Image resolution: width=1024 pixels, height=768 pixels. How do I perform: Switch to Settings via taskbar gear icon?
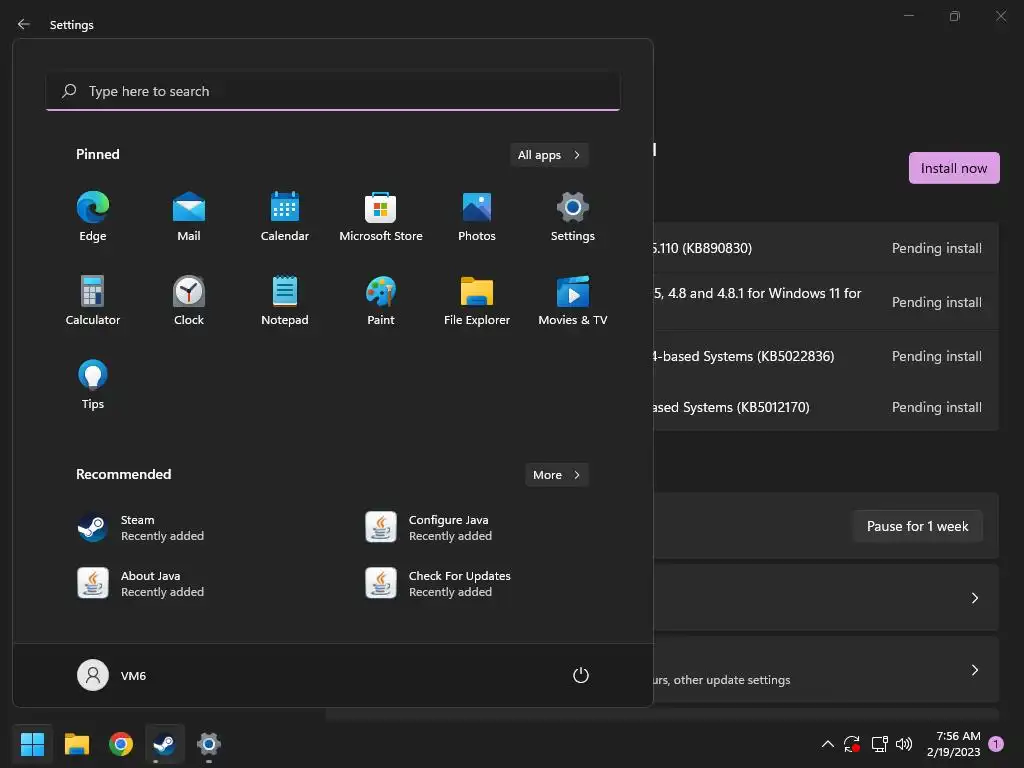[x=209, y=744]
